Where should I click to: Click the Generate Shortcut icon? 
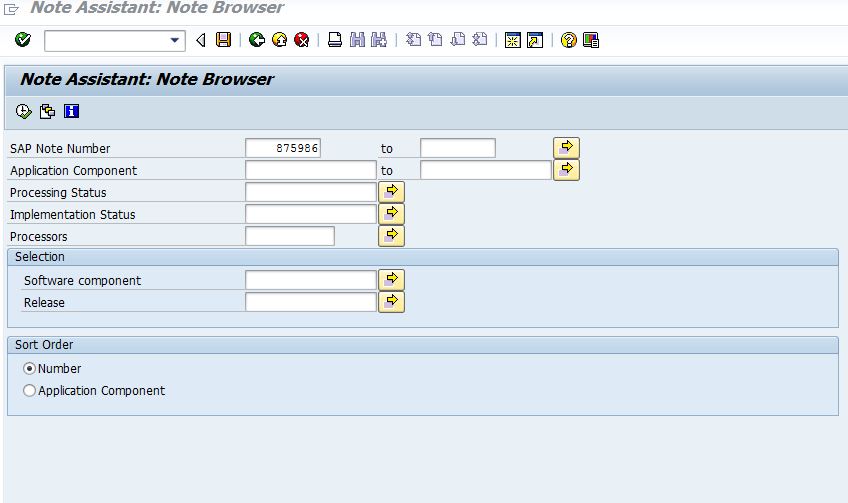pos(535,40)
